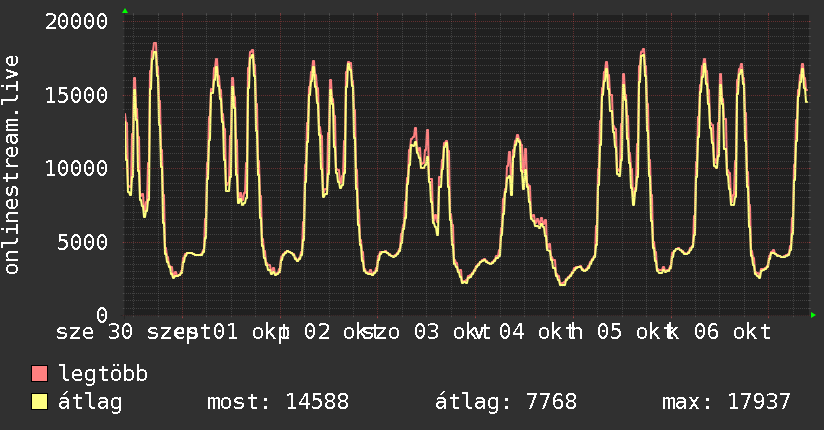This screenshot has height=430, width=824.
Task: Click the legtöbb legend label
Action: point(104,373)
